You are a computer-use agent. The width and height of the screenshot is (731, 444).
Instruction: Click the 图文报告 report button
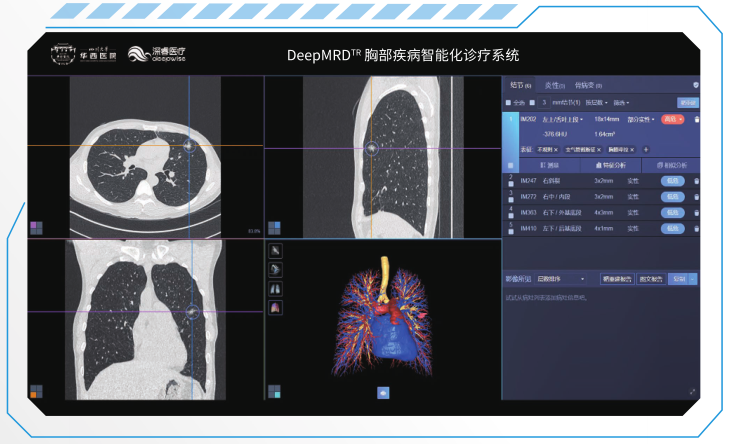[651, 279]
